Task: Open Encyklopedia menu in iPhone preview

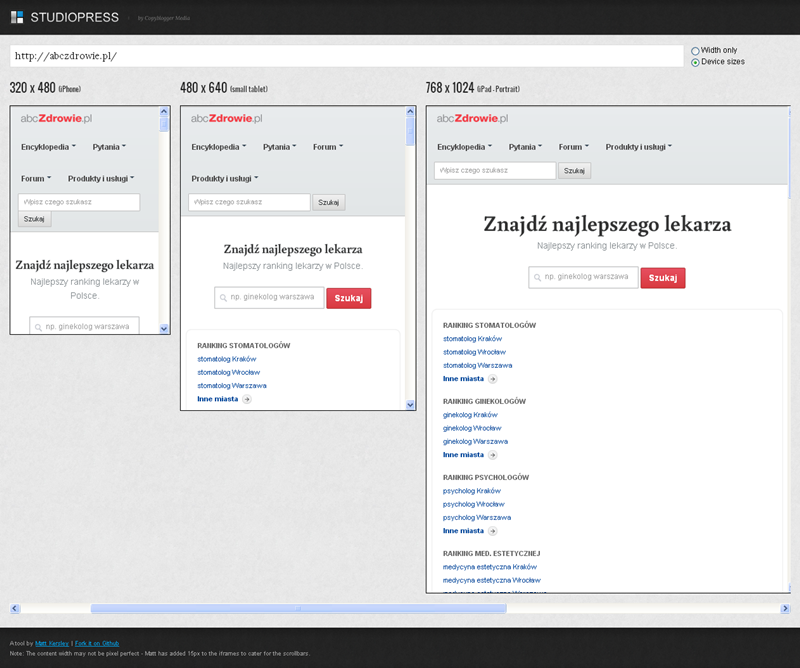Action: 48,147
